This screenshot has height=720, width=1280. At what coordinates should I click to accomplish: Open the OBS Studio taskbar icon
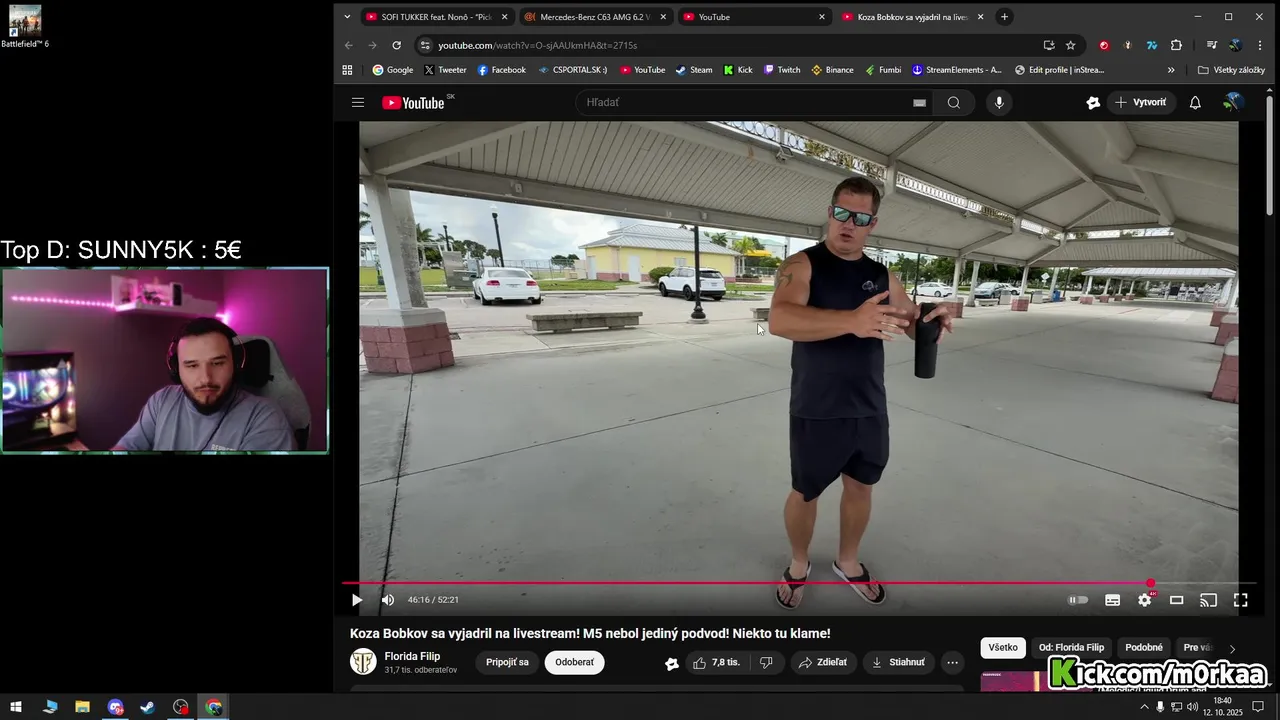[x=181, y=707]
